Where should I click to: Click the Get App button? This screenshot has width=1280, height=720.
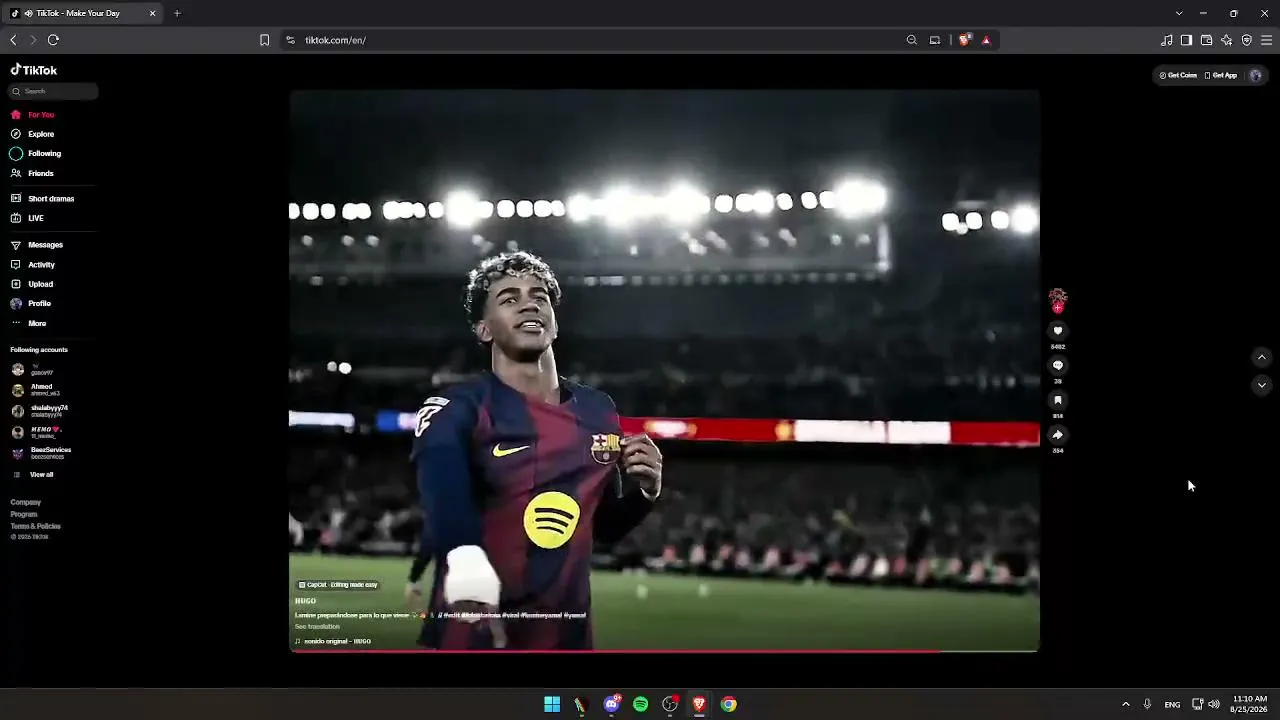(1221, 75)
